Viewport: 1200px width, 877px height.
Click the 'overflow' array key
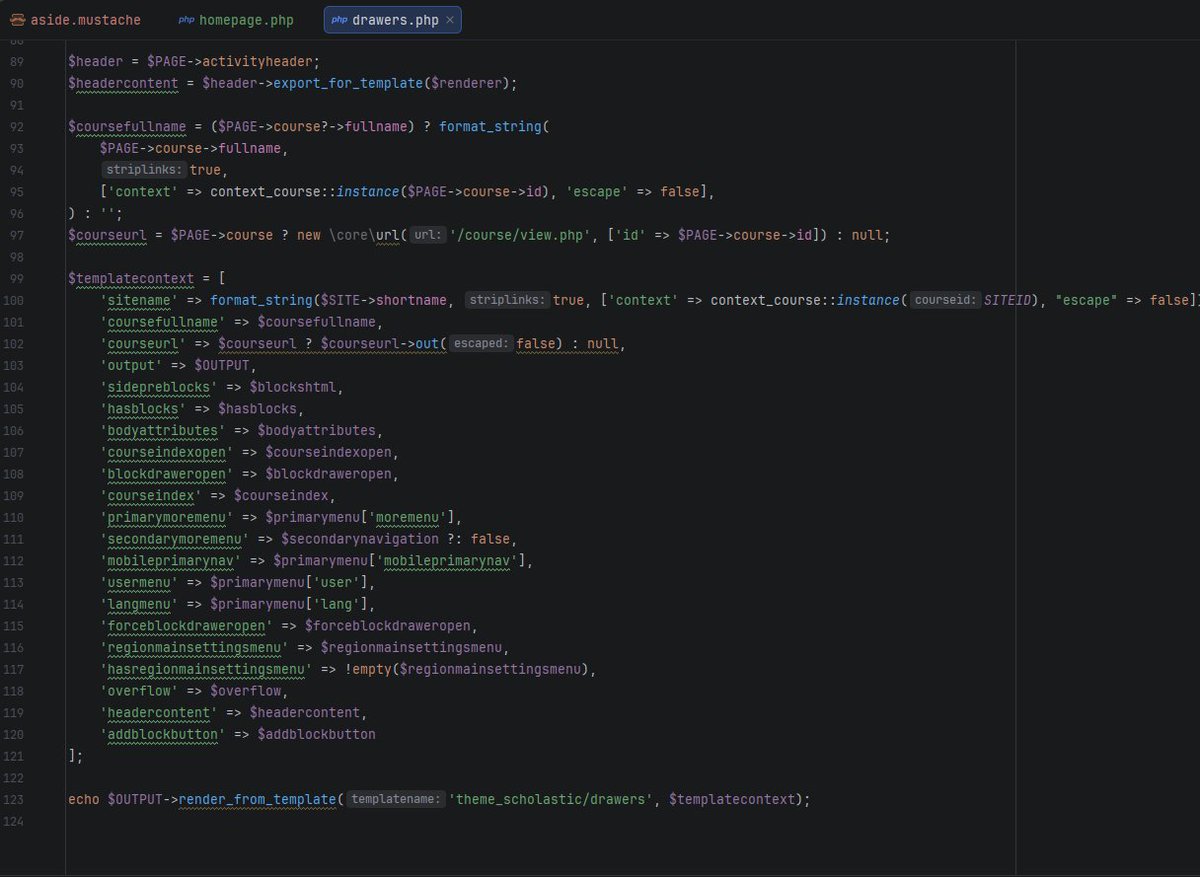click(x=139, y=691)
